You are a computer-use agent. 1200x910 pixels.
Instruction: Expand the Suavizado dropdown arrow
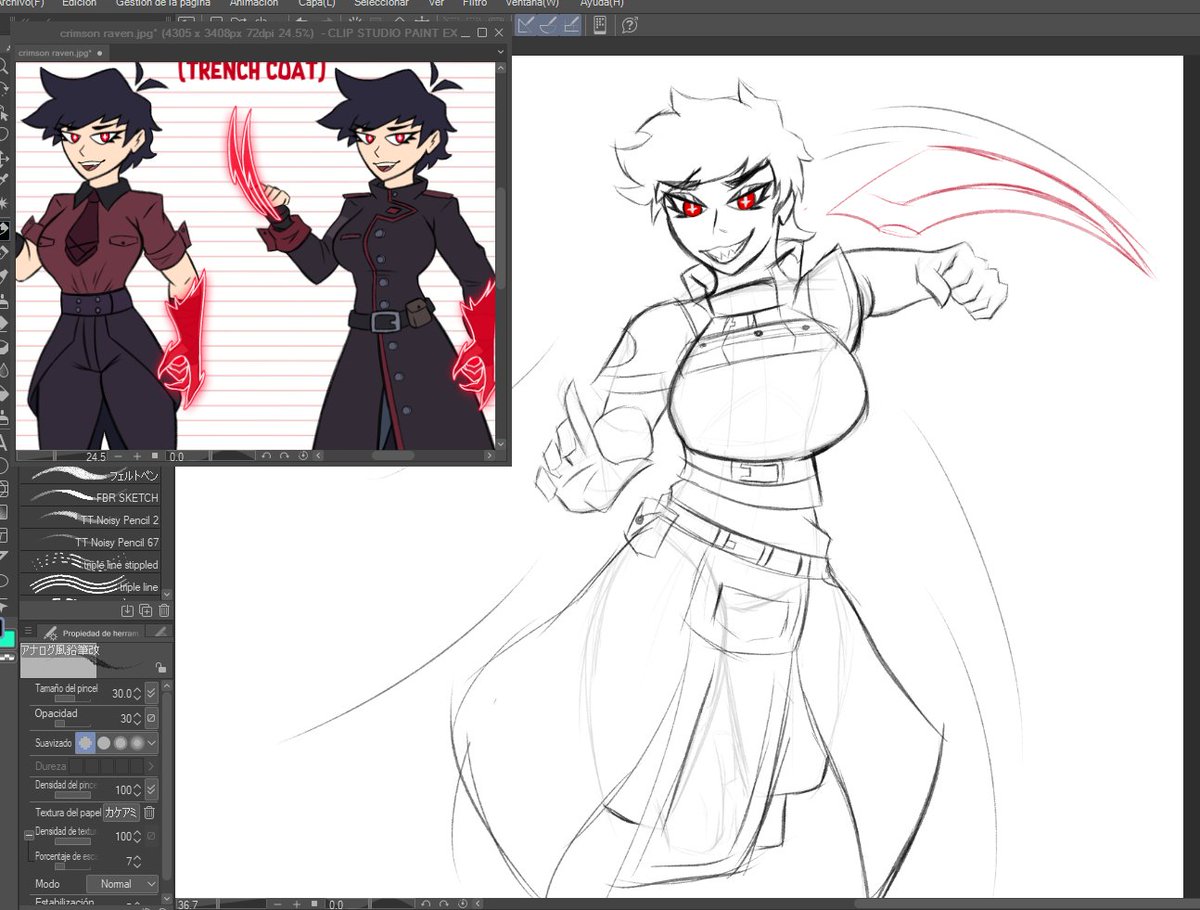(151, 743)
